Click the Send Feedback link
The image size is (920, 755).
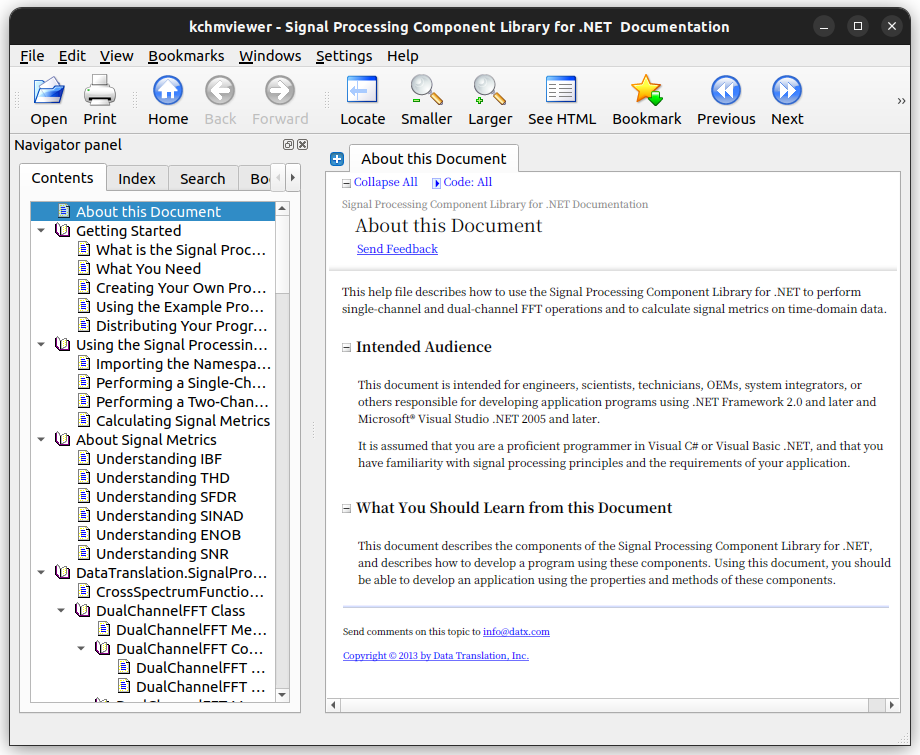point(397,249)
